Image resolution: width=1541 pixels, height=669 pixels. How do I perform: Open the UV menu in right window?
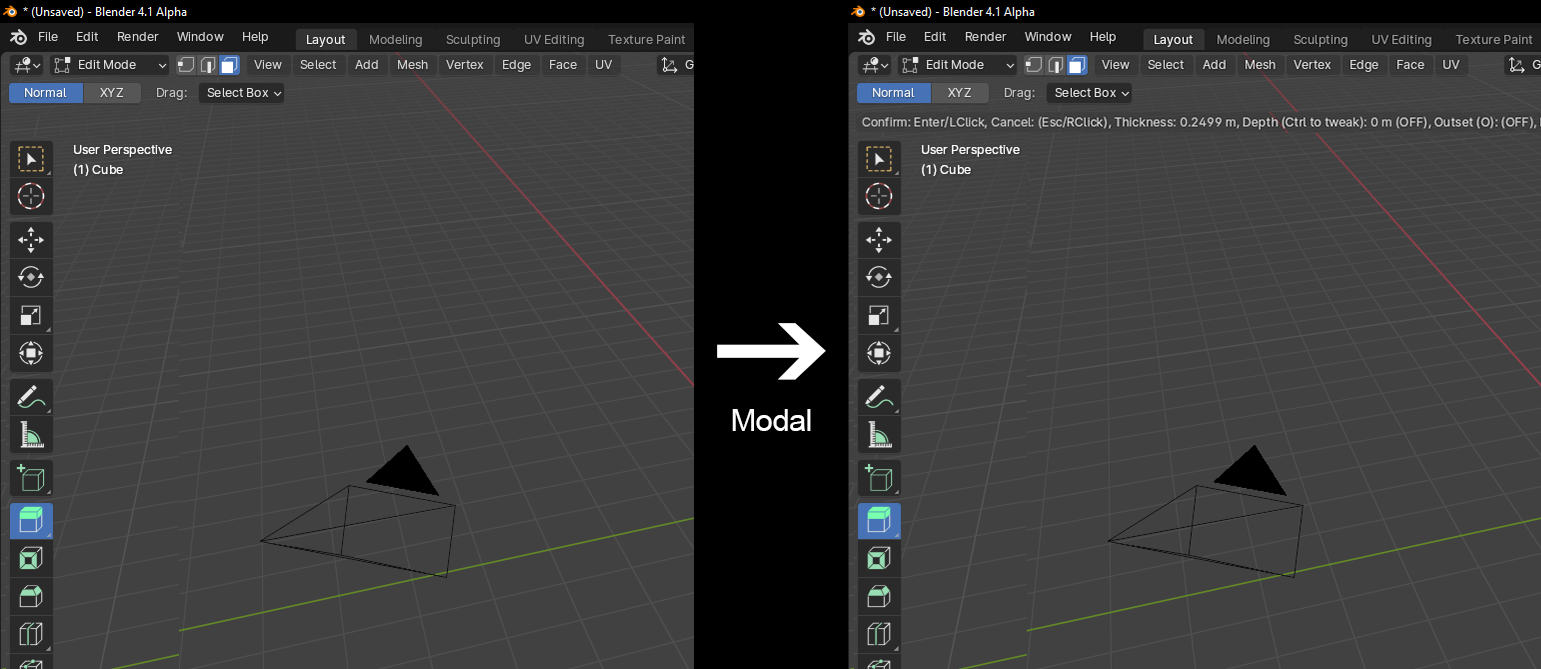point(1451,65)
